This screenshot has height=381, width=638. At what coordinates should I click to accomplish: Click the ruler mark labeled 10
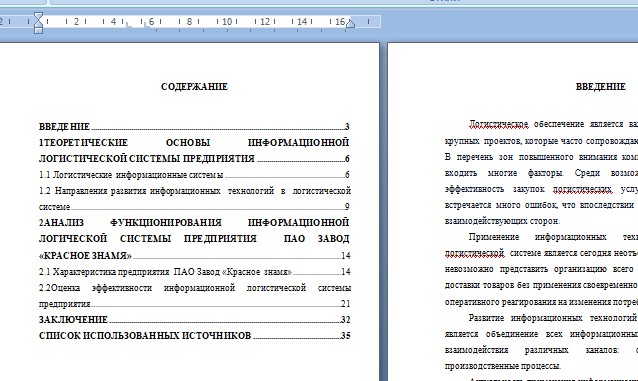tap(227, 22)
